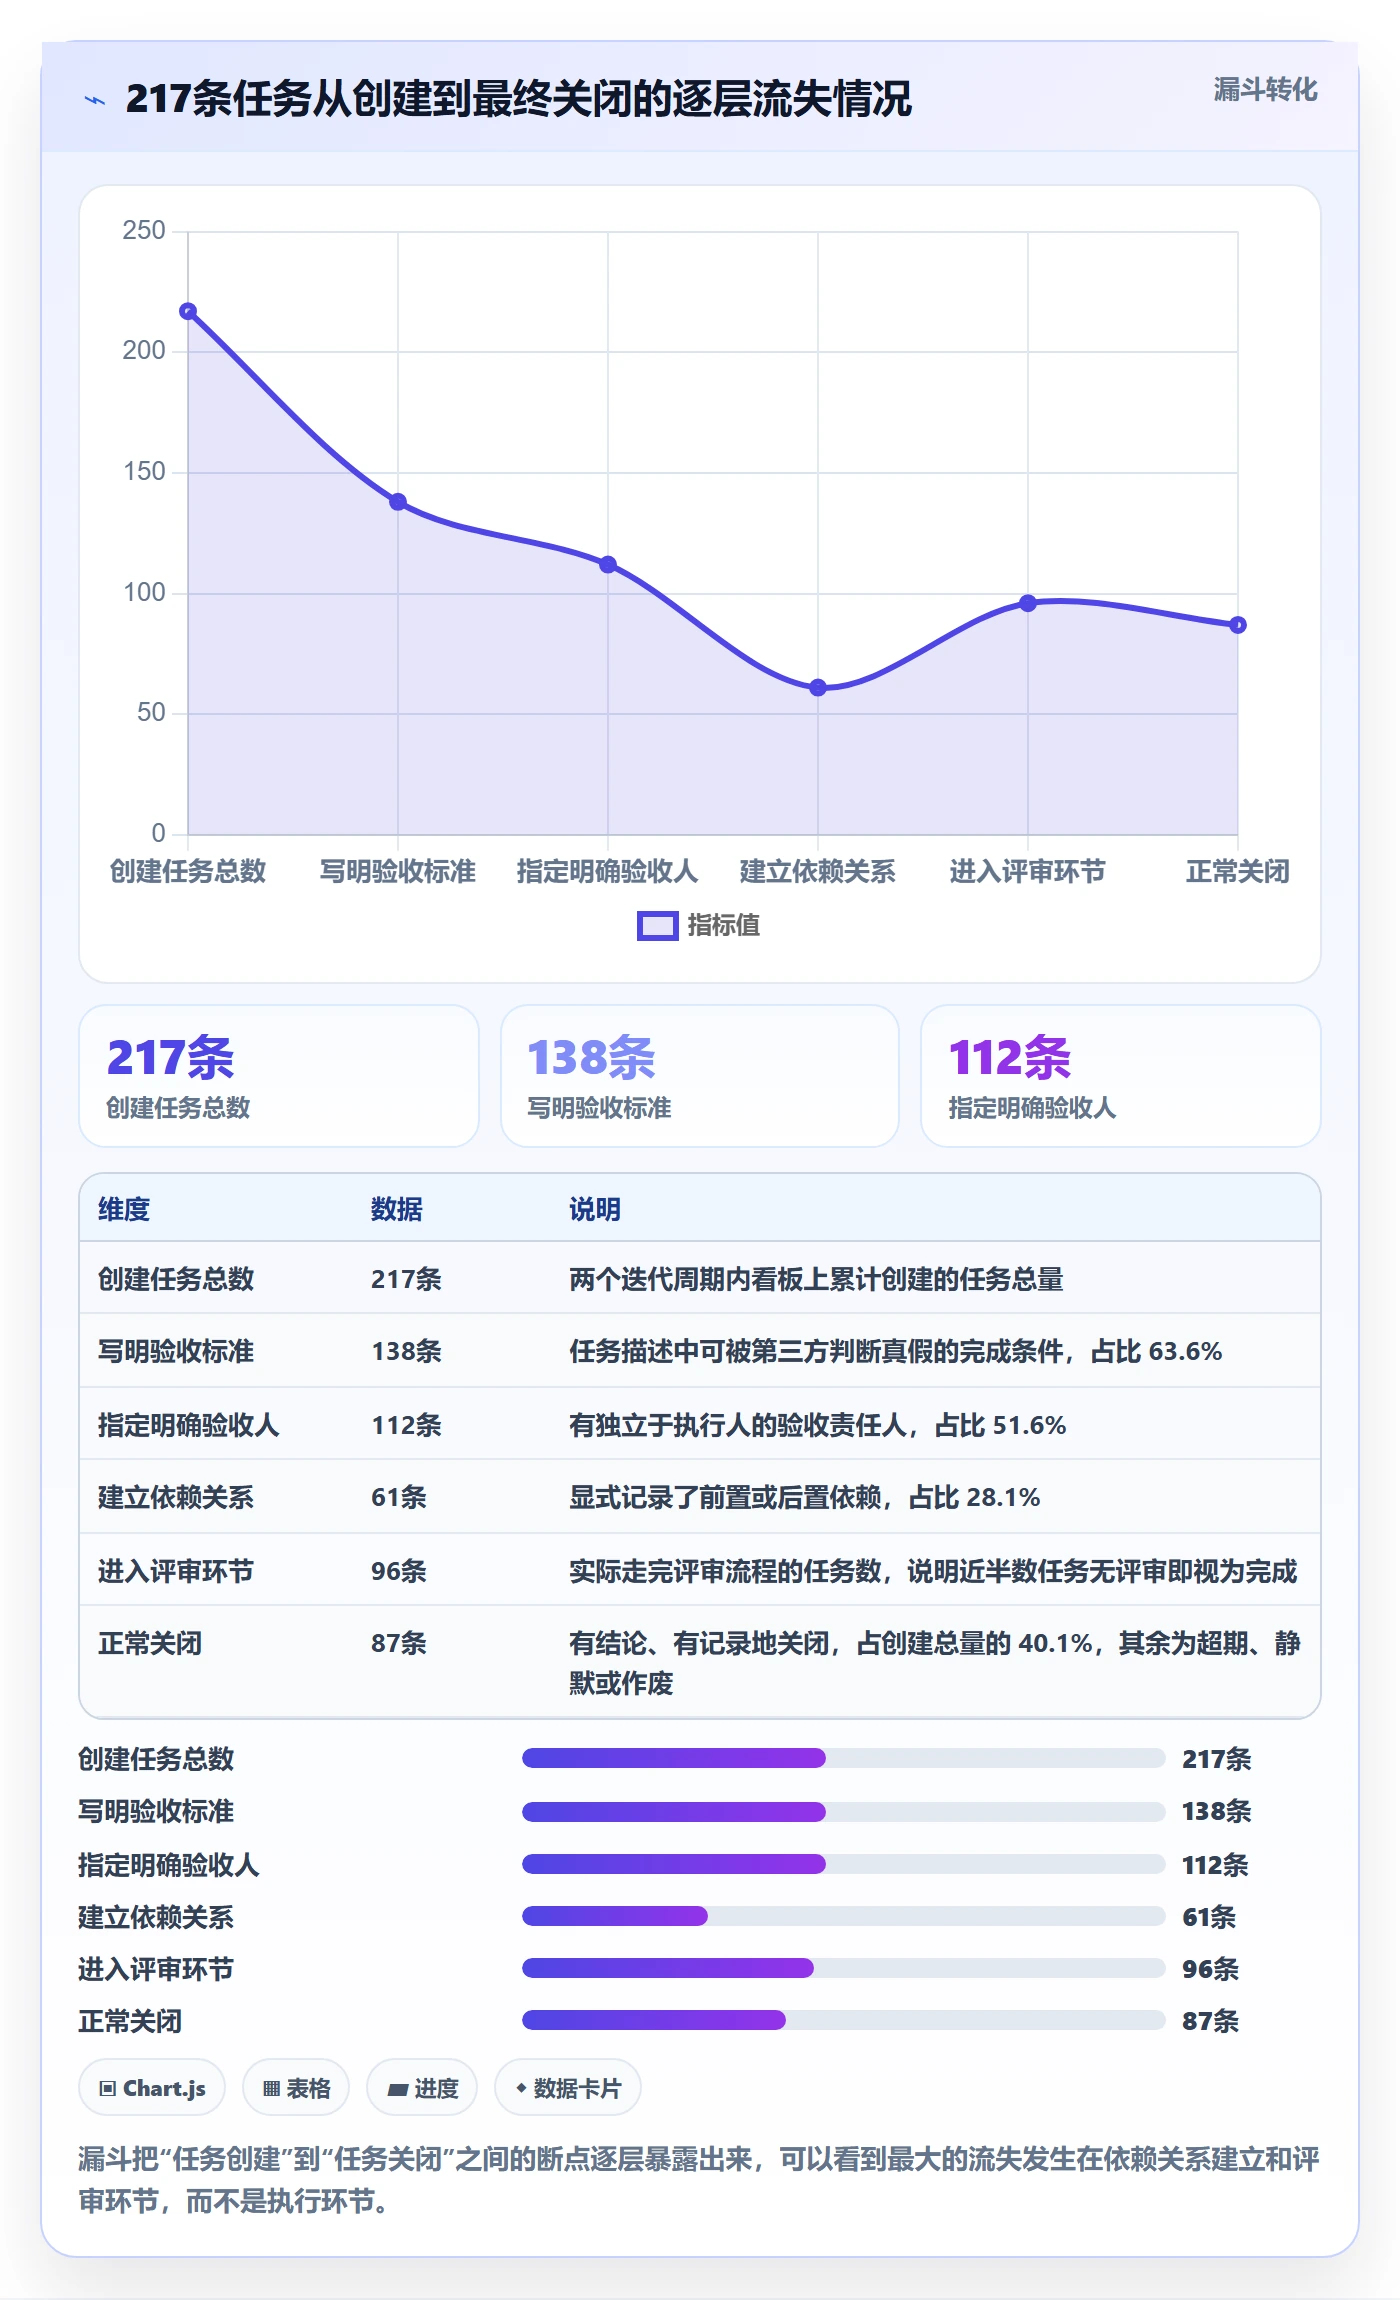Click the 指标值 legend label

tap(724, 926)
